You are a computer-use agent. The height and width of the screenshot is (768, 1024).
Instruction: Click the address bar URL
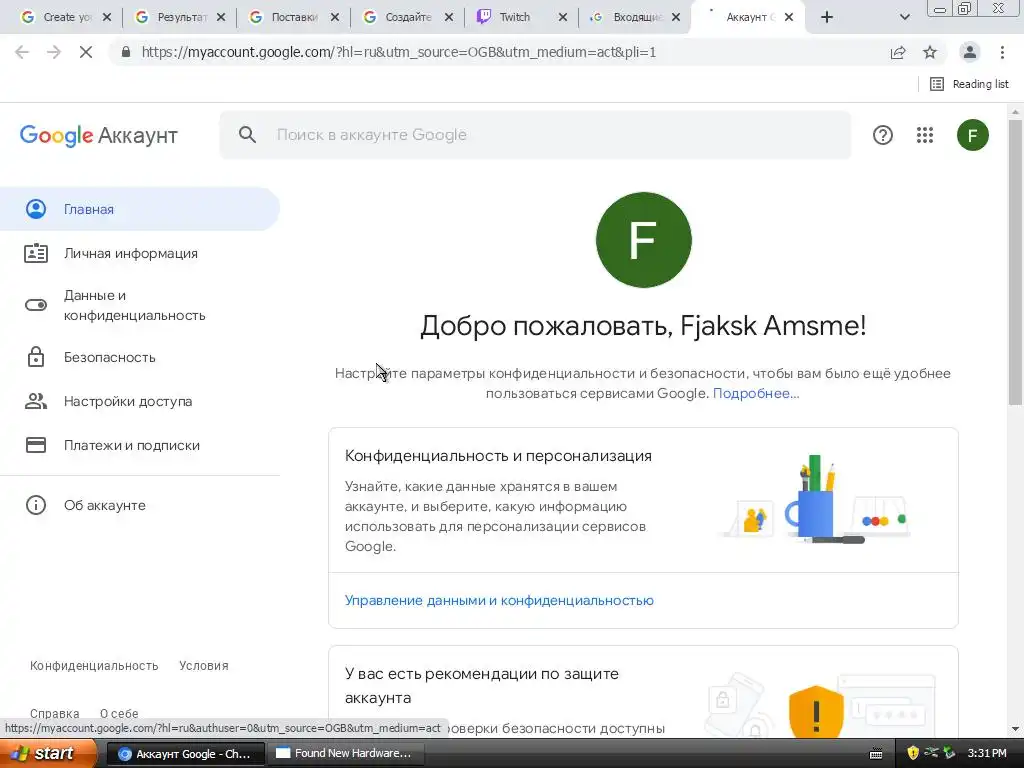tap(399, 52)
